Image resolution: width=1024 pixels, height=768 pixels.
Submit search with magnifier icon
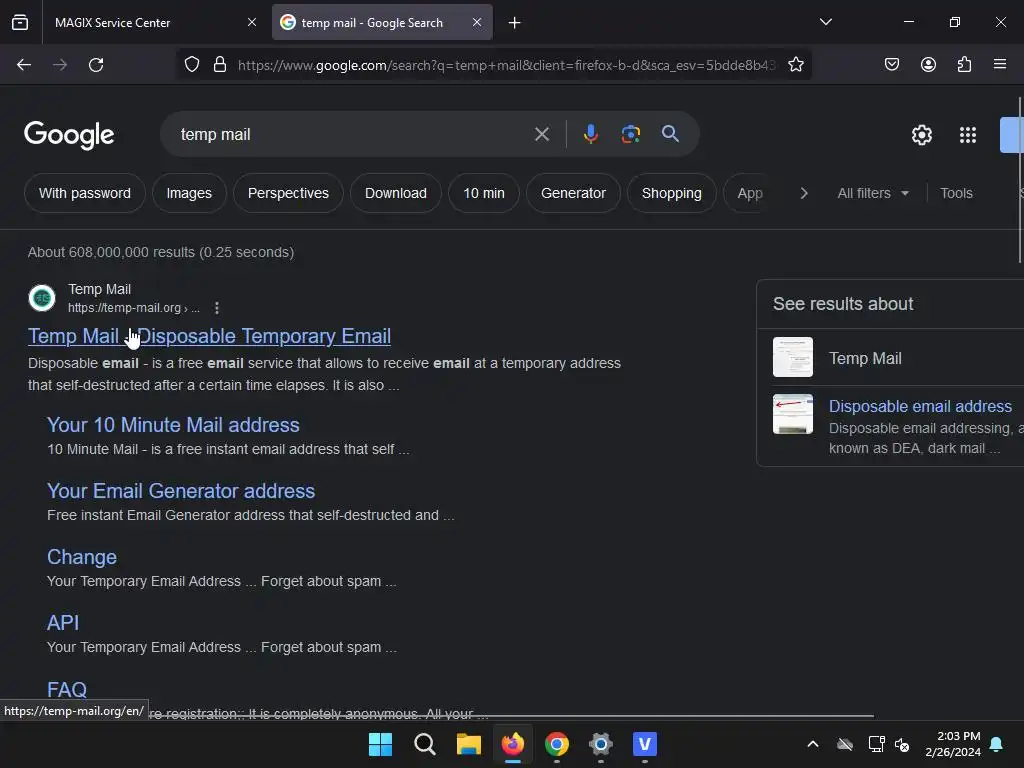[670, 134]
